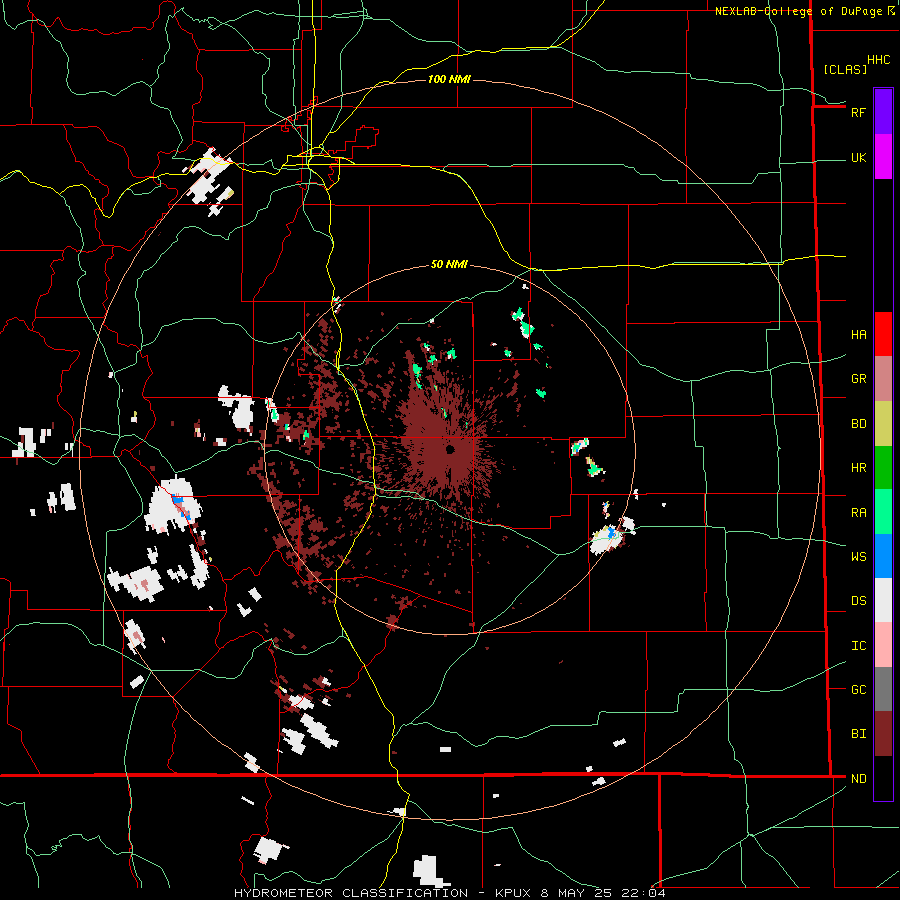Click the HR legend label
900x900 pixels.
(x=858, y=468)
